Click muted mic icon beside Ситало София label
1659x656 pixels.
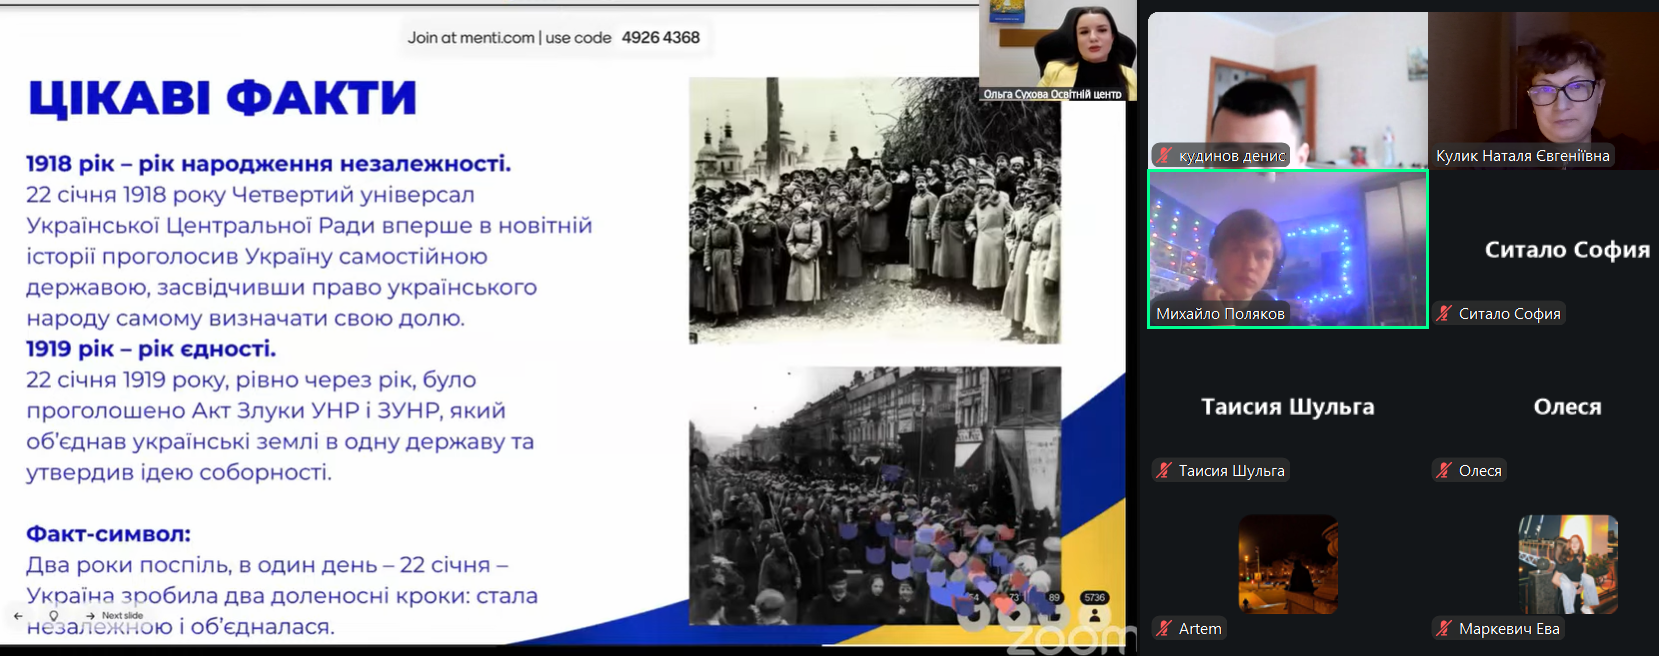(1444, 314)
